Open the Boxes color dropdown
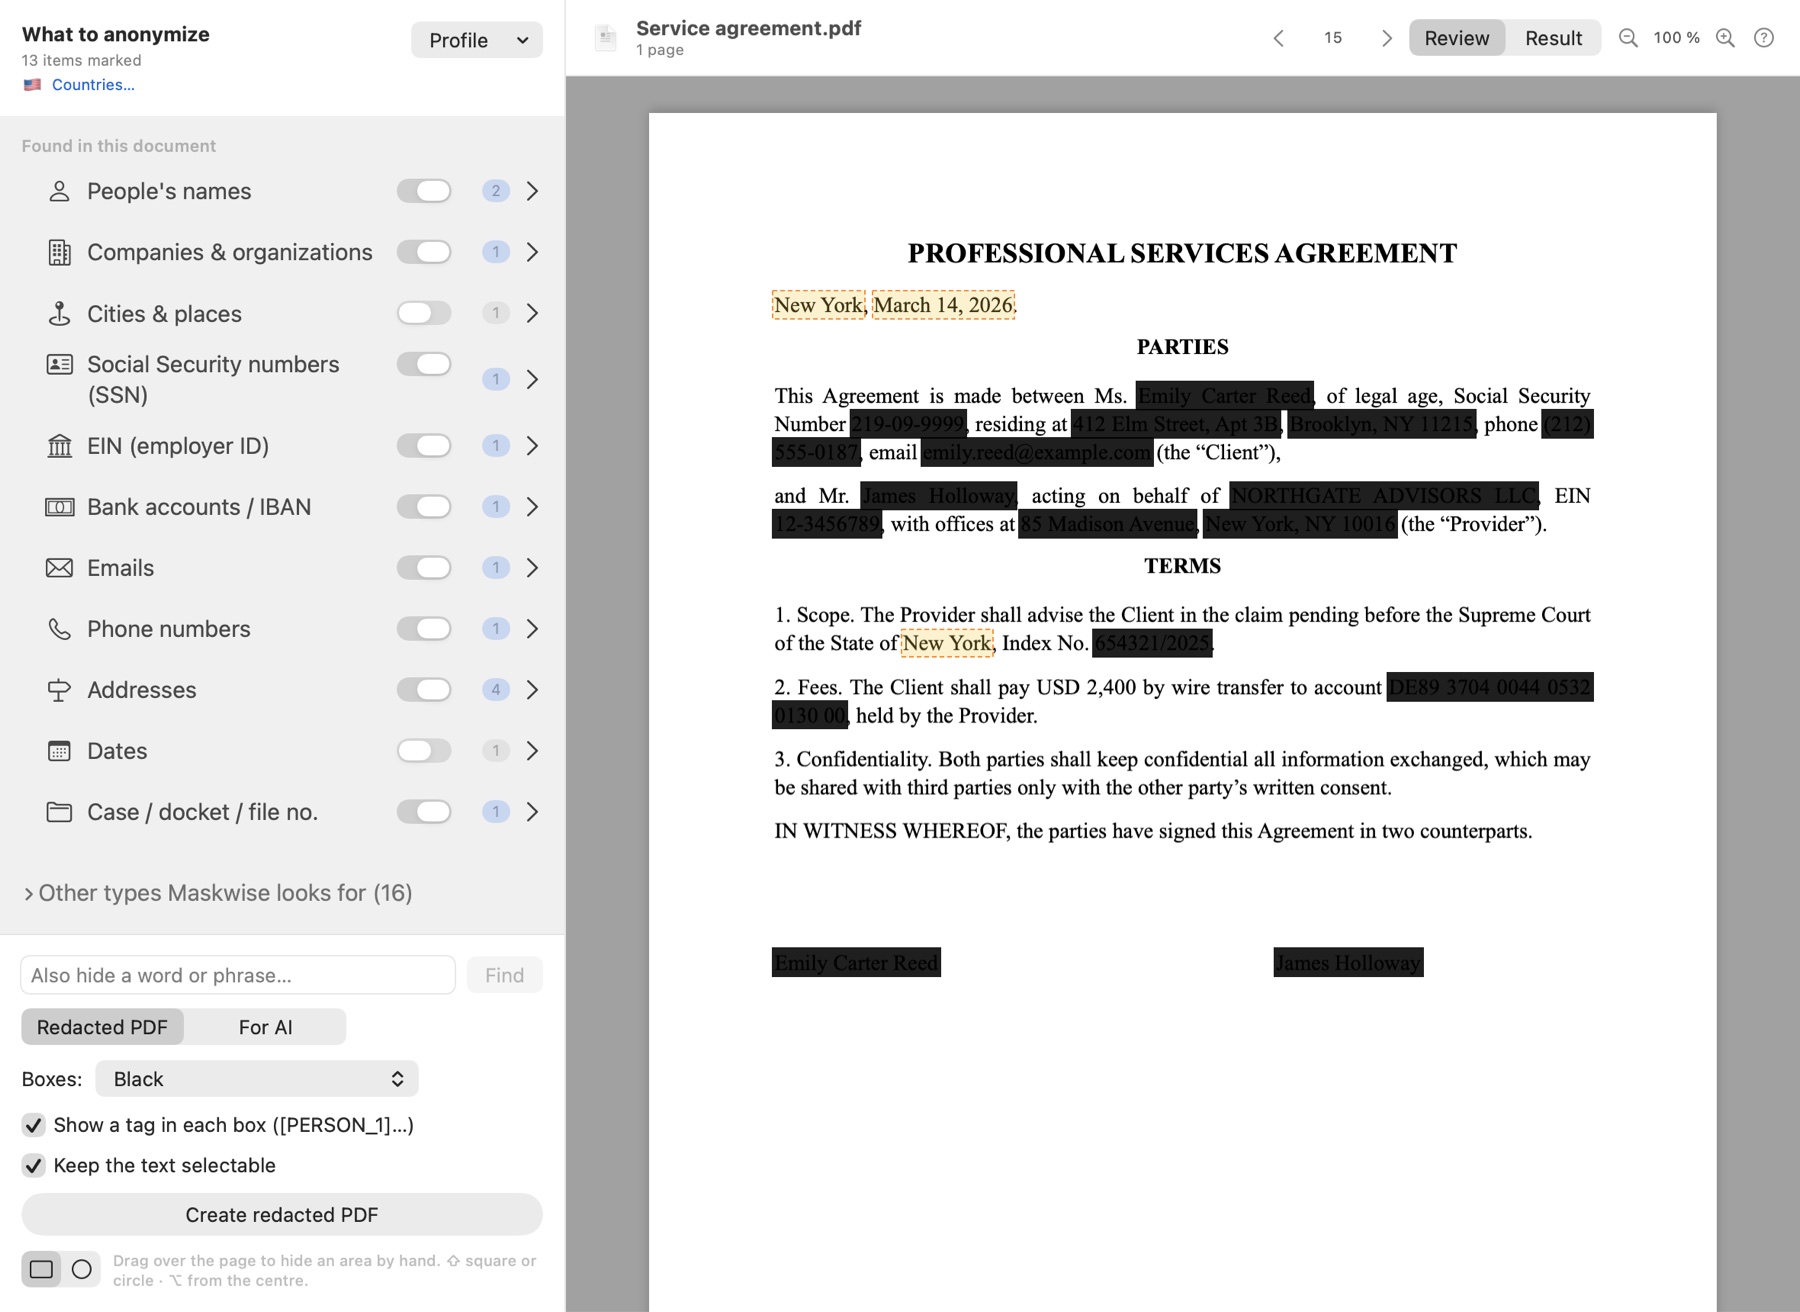The height and width of the screenshot is (1312, 1800). [x=257, y=1079]
